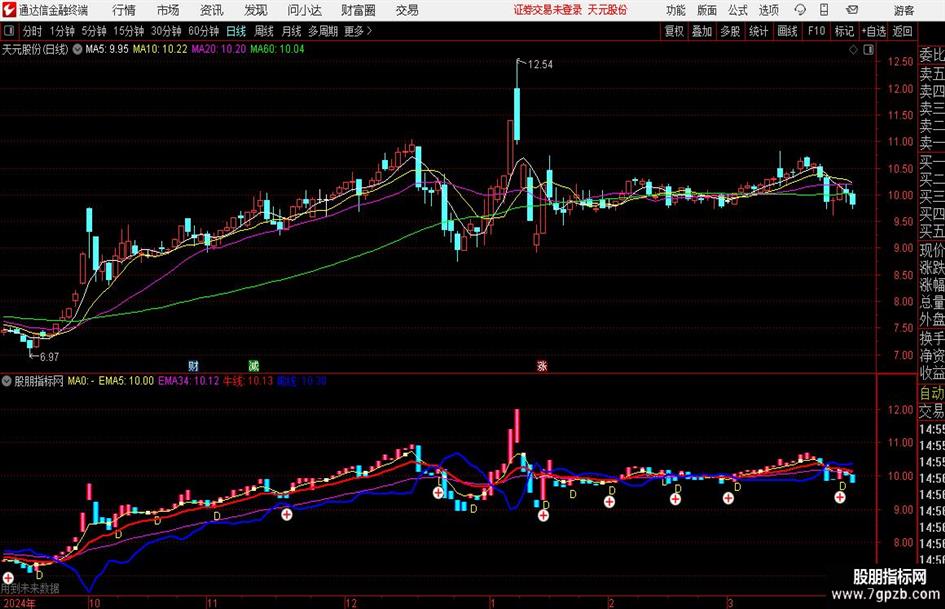Click the EMA5: 10.00 label in sub-chart
The image size is (945, 609).
[x=126, y=381]
